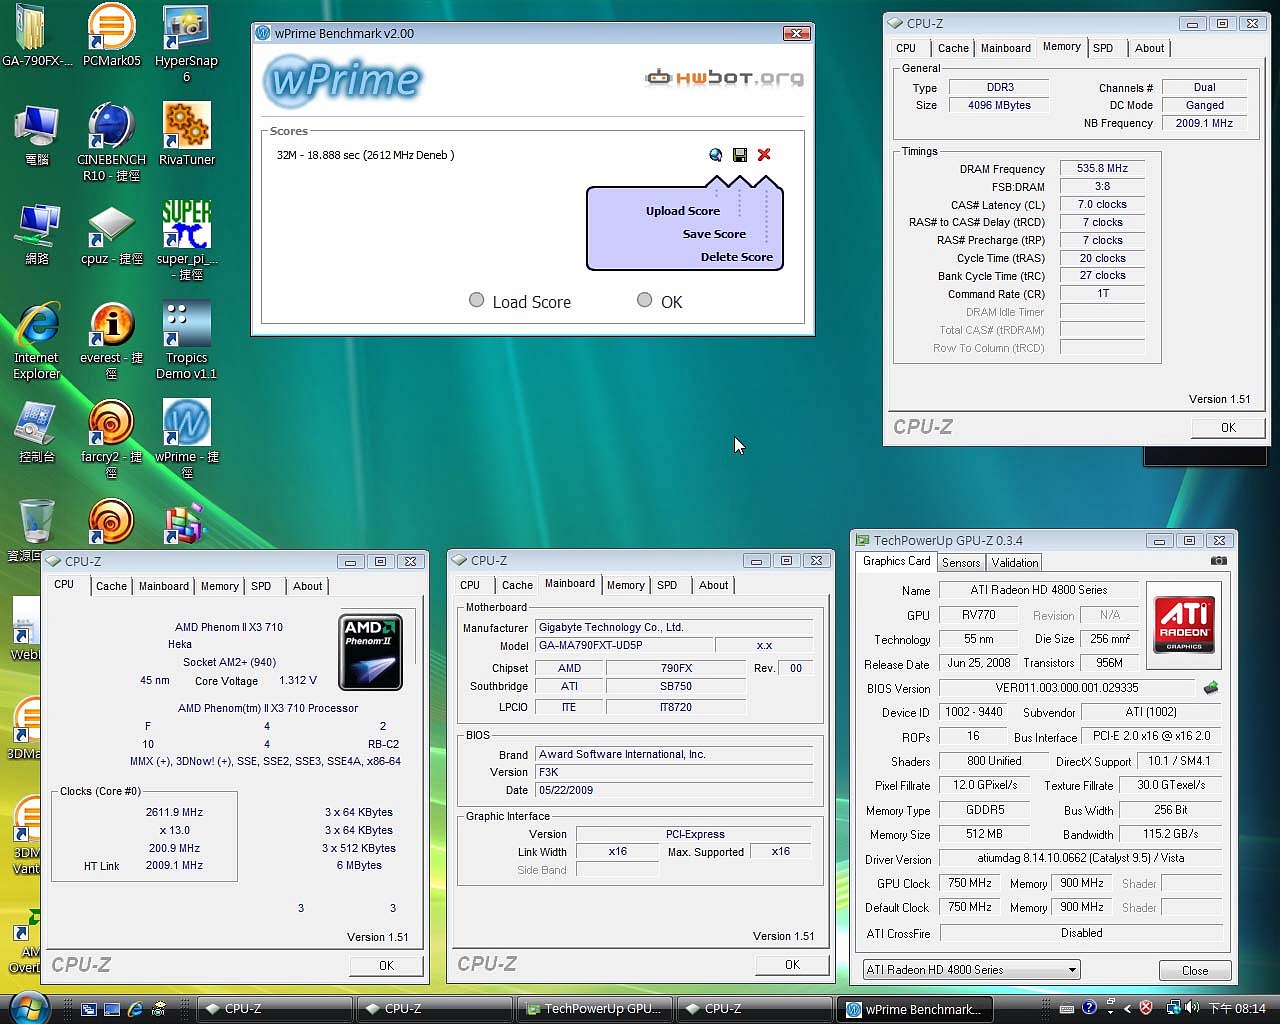Select the RivaTuner desktop icon
The image size is (1280, 1024).
186,134
